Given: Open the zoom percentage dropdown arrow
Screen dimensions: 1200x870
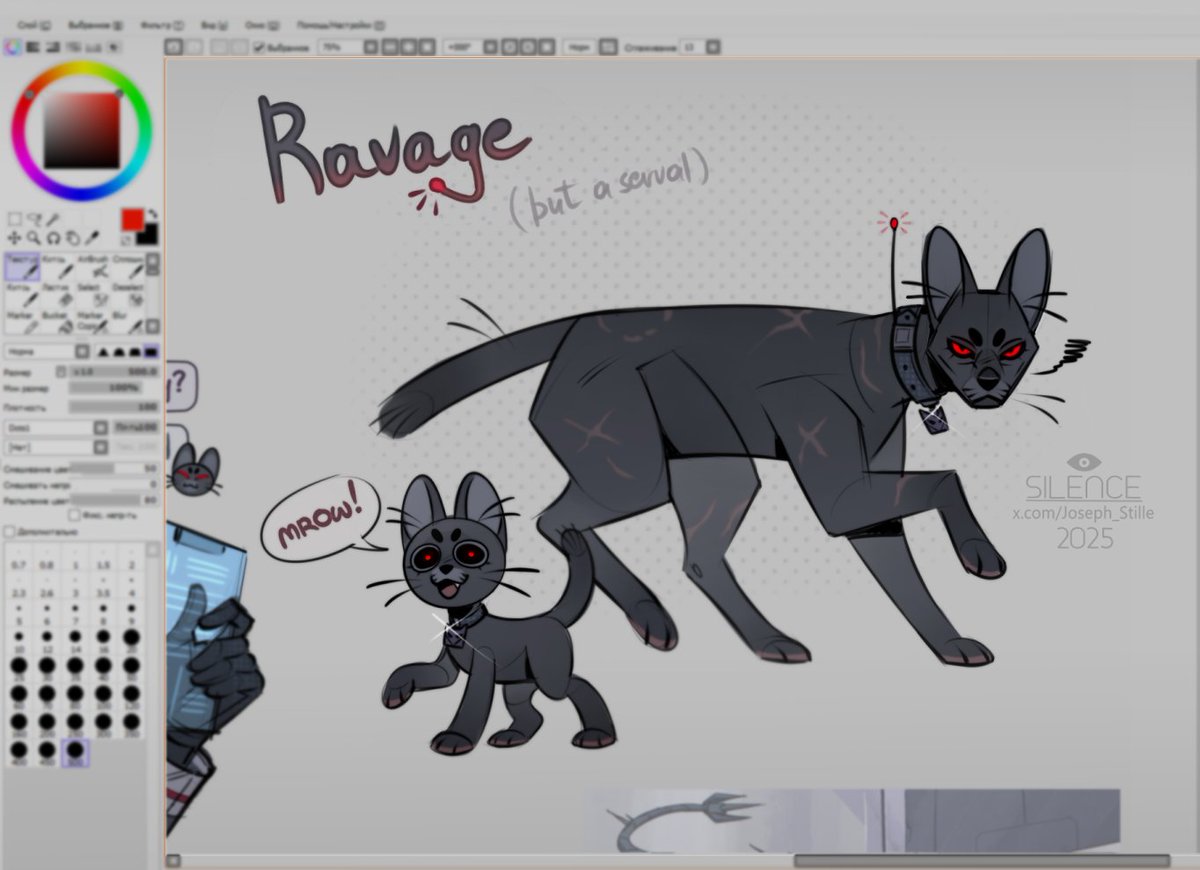Looking at the screenshot, I should (x=371, y=46).
